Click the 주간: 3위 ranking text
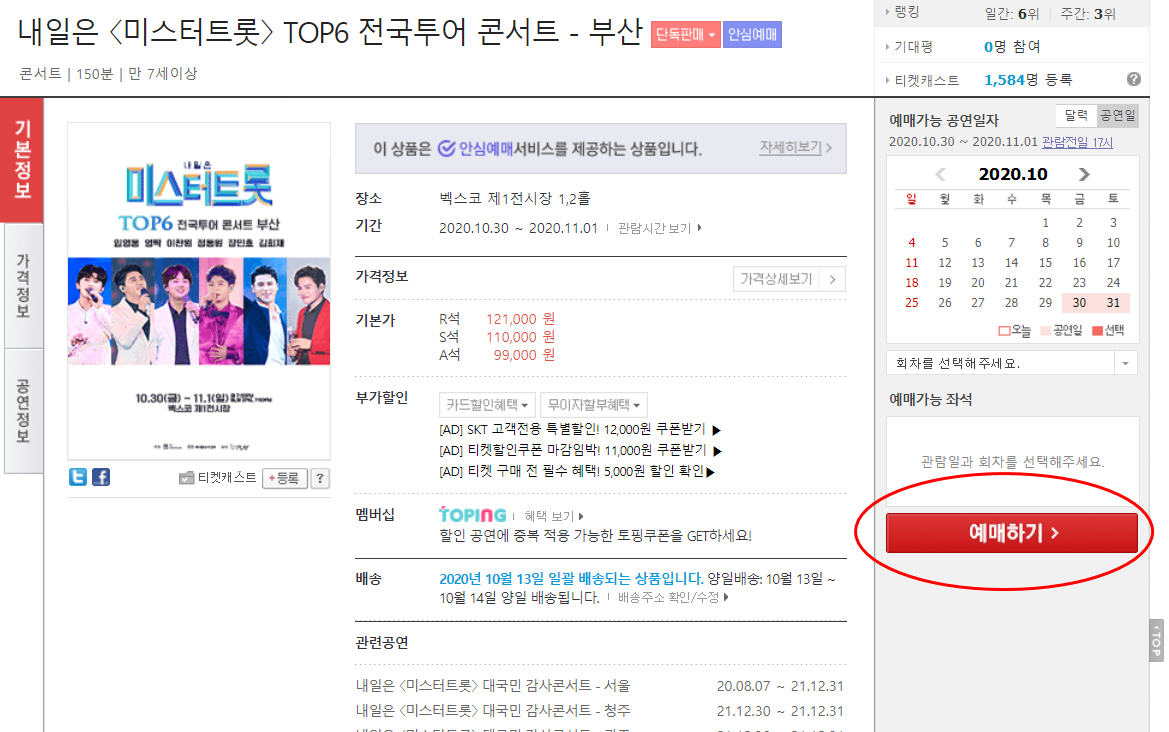Image resolution: width=1169 pixels, height=732 pixels. click(x=1088, y=13)
